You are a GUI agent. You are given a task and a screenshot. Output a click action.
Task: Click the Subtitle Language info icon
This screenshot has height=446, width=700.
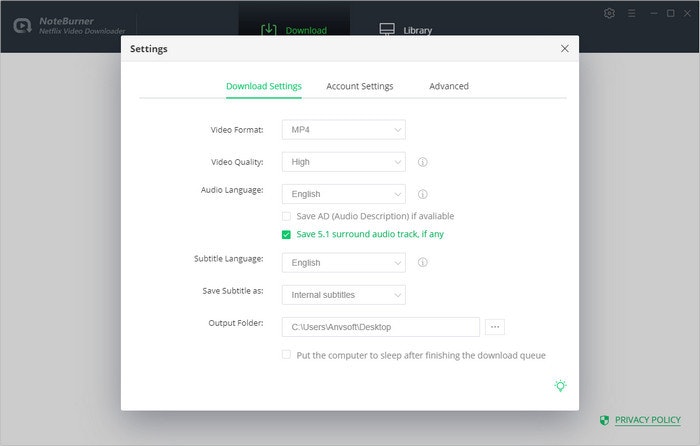pos(422,263)
